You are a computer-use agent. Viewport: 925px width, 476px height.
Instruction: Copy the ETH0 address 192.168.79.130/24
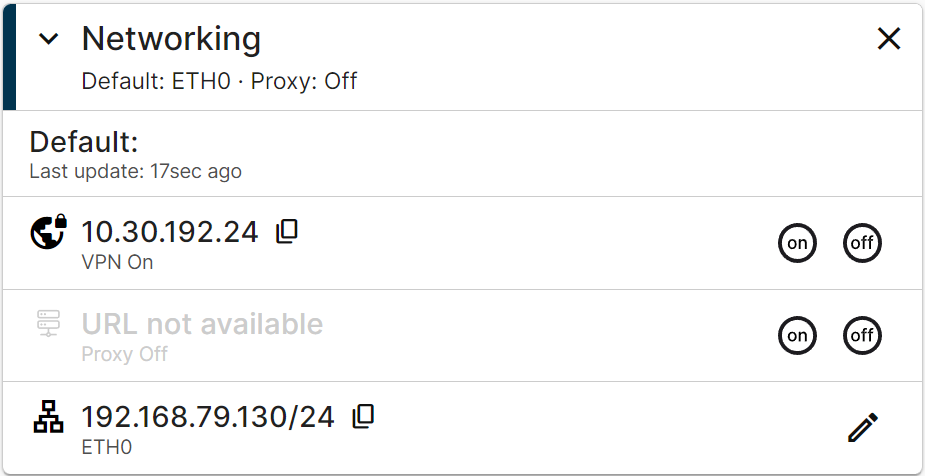tap(363, 416)
